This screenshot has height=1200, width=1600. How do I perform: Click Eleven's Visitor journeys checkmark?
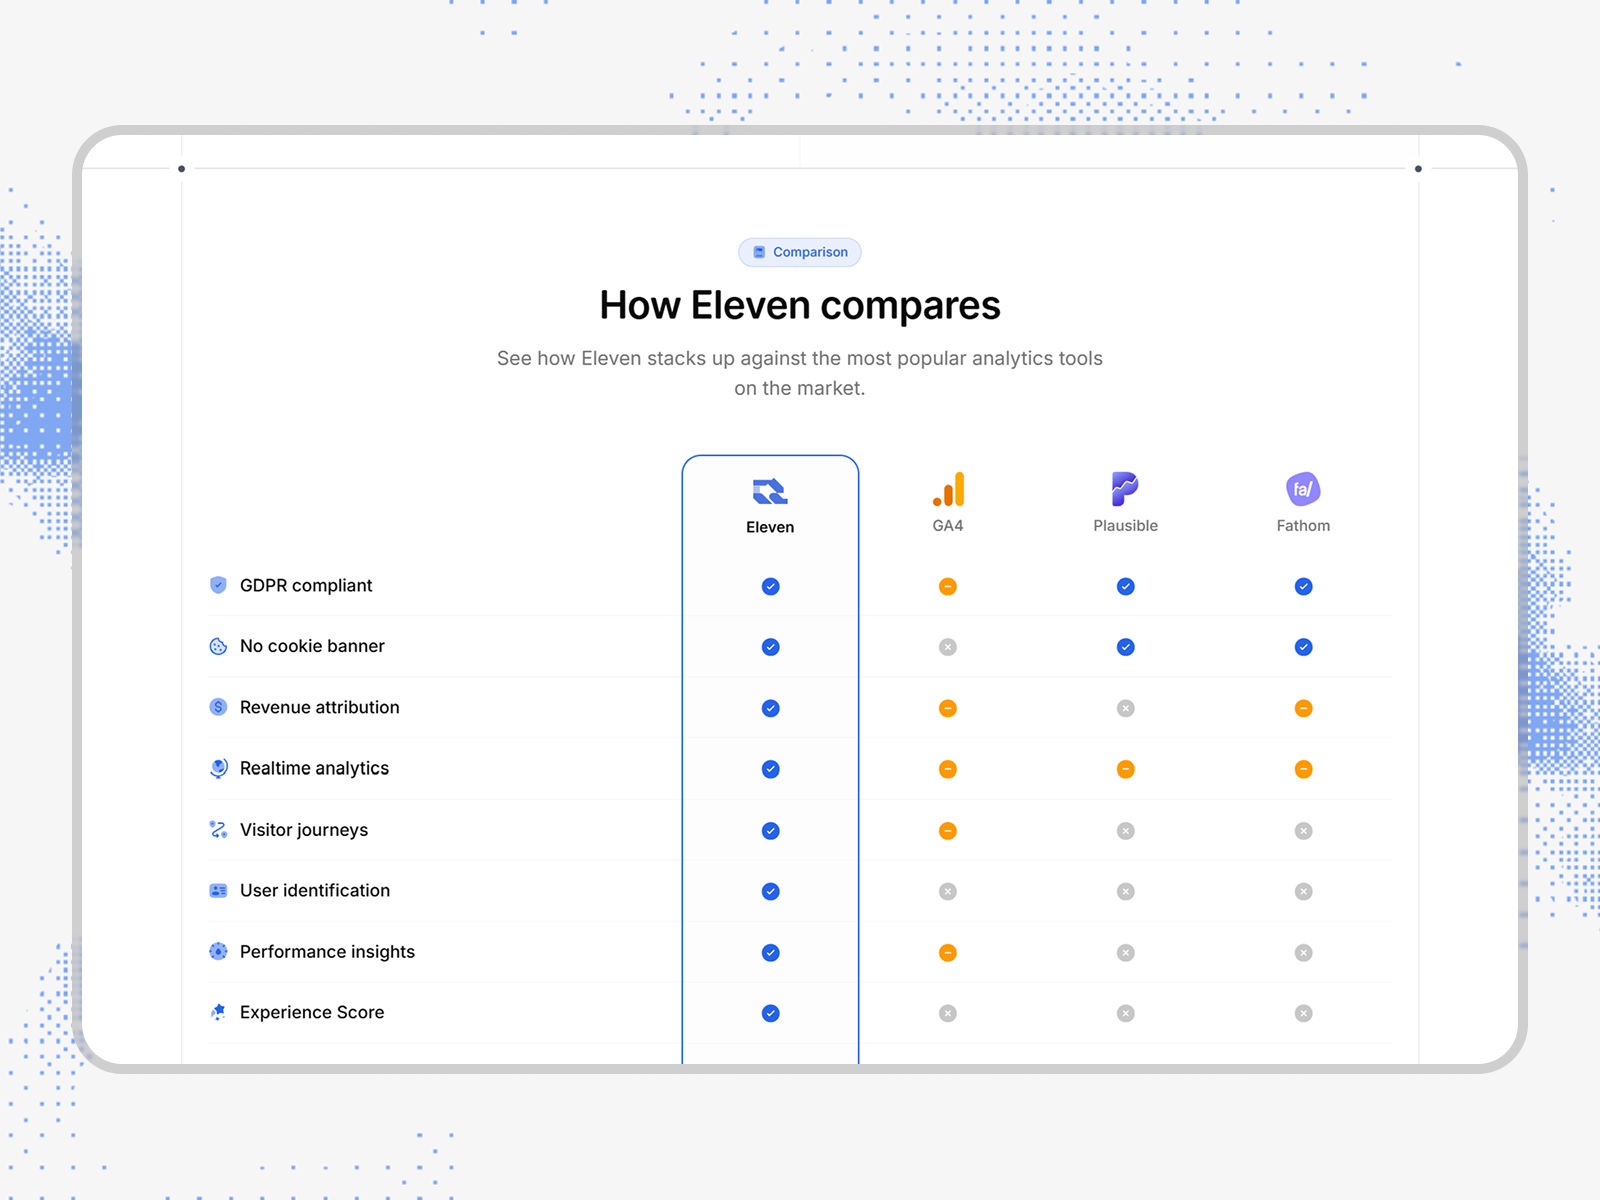point(770,831)
